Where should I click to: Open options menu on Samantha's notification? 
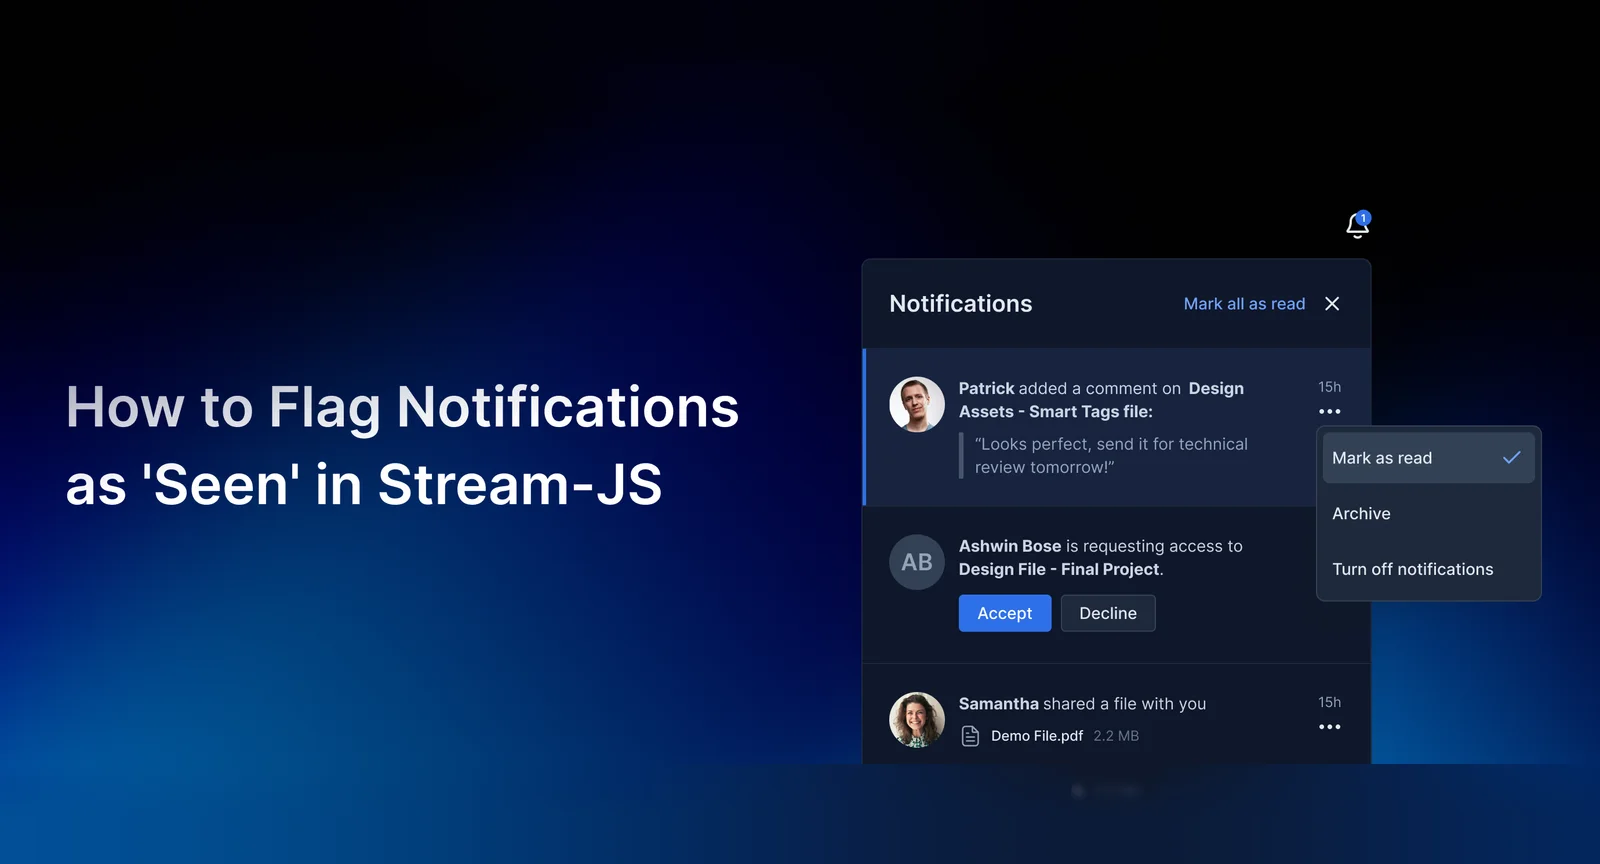click(1329, 727)
